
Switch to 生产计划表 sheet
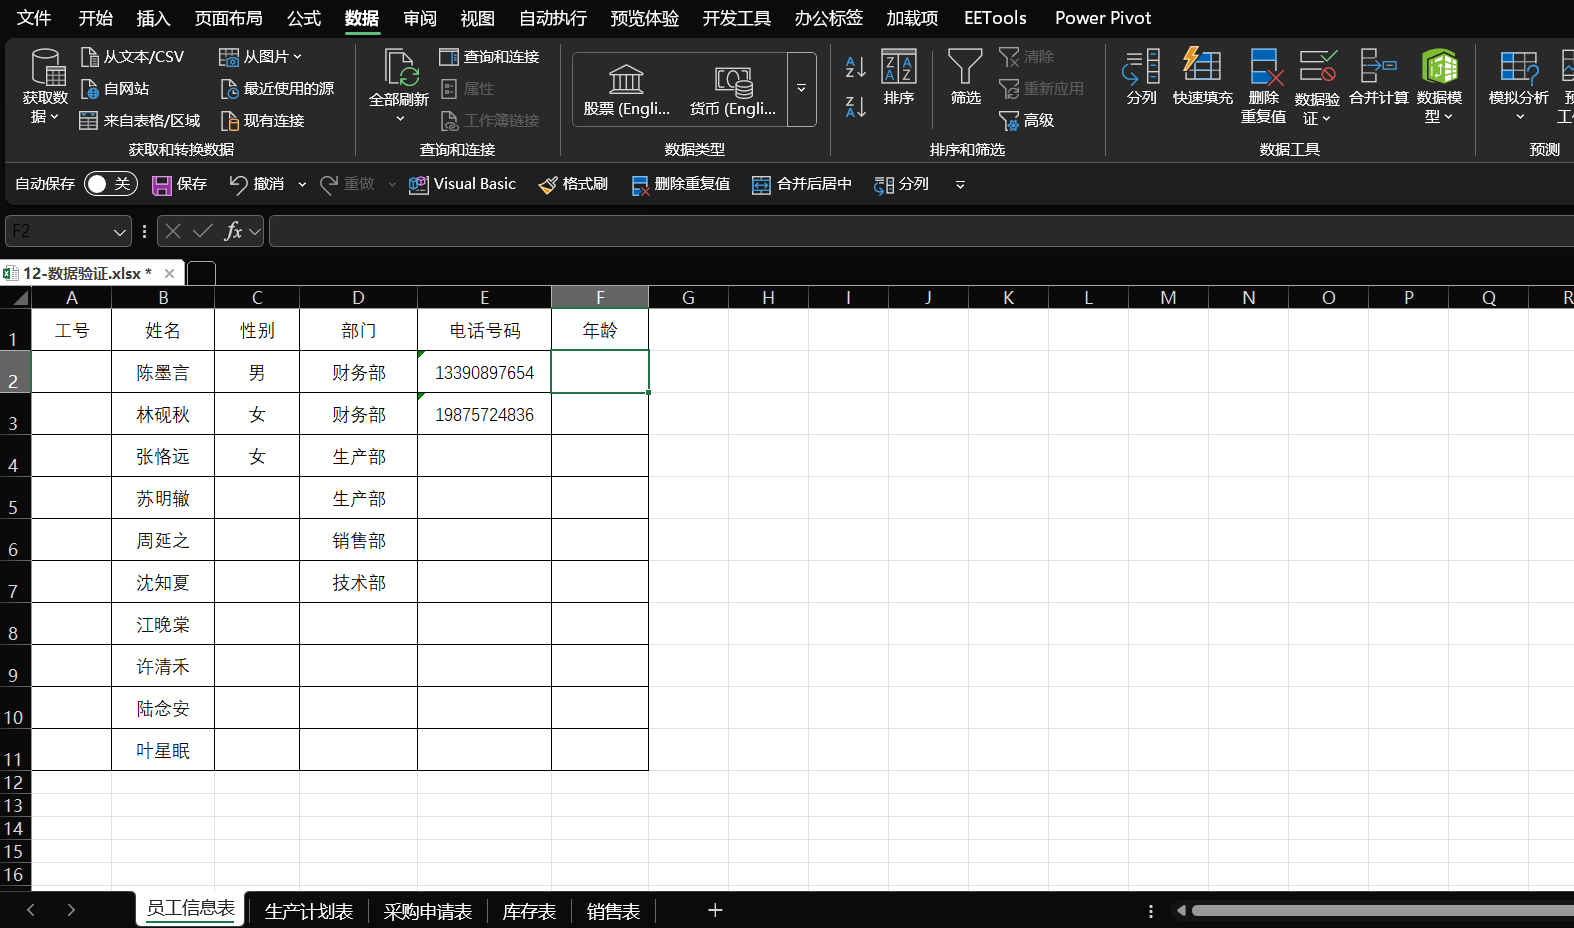[308, 911]
